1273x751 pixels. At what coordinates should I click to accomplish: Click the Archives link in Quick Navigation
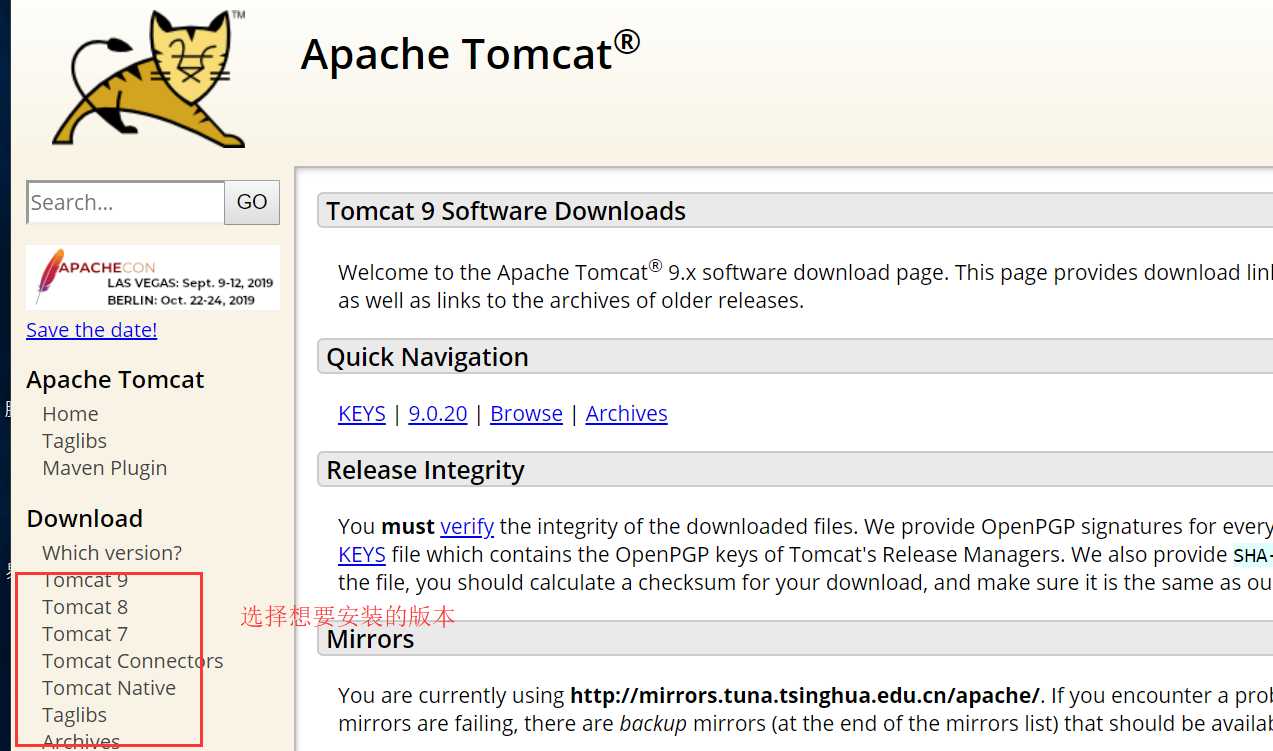pos(627,414)
